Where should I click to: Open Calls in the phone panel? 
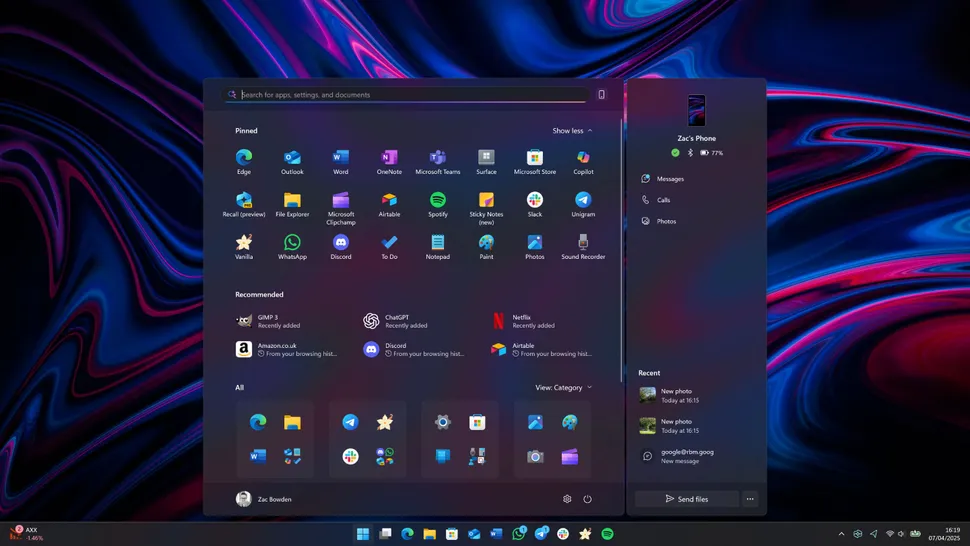(x=663, y=200)
